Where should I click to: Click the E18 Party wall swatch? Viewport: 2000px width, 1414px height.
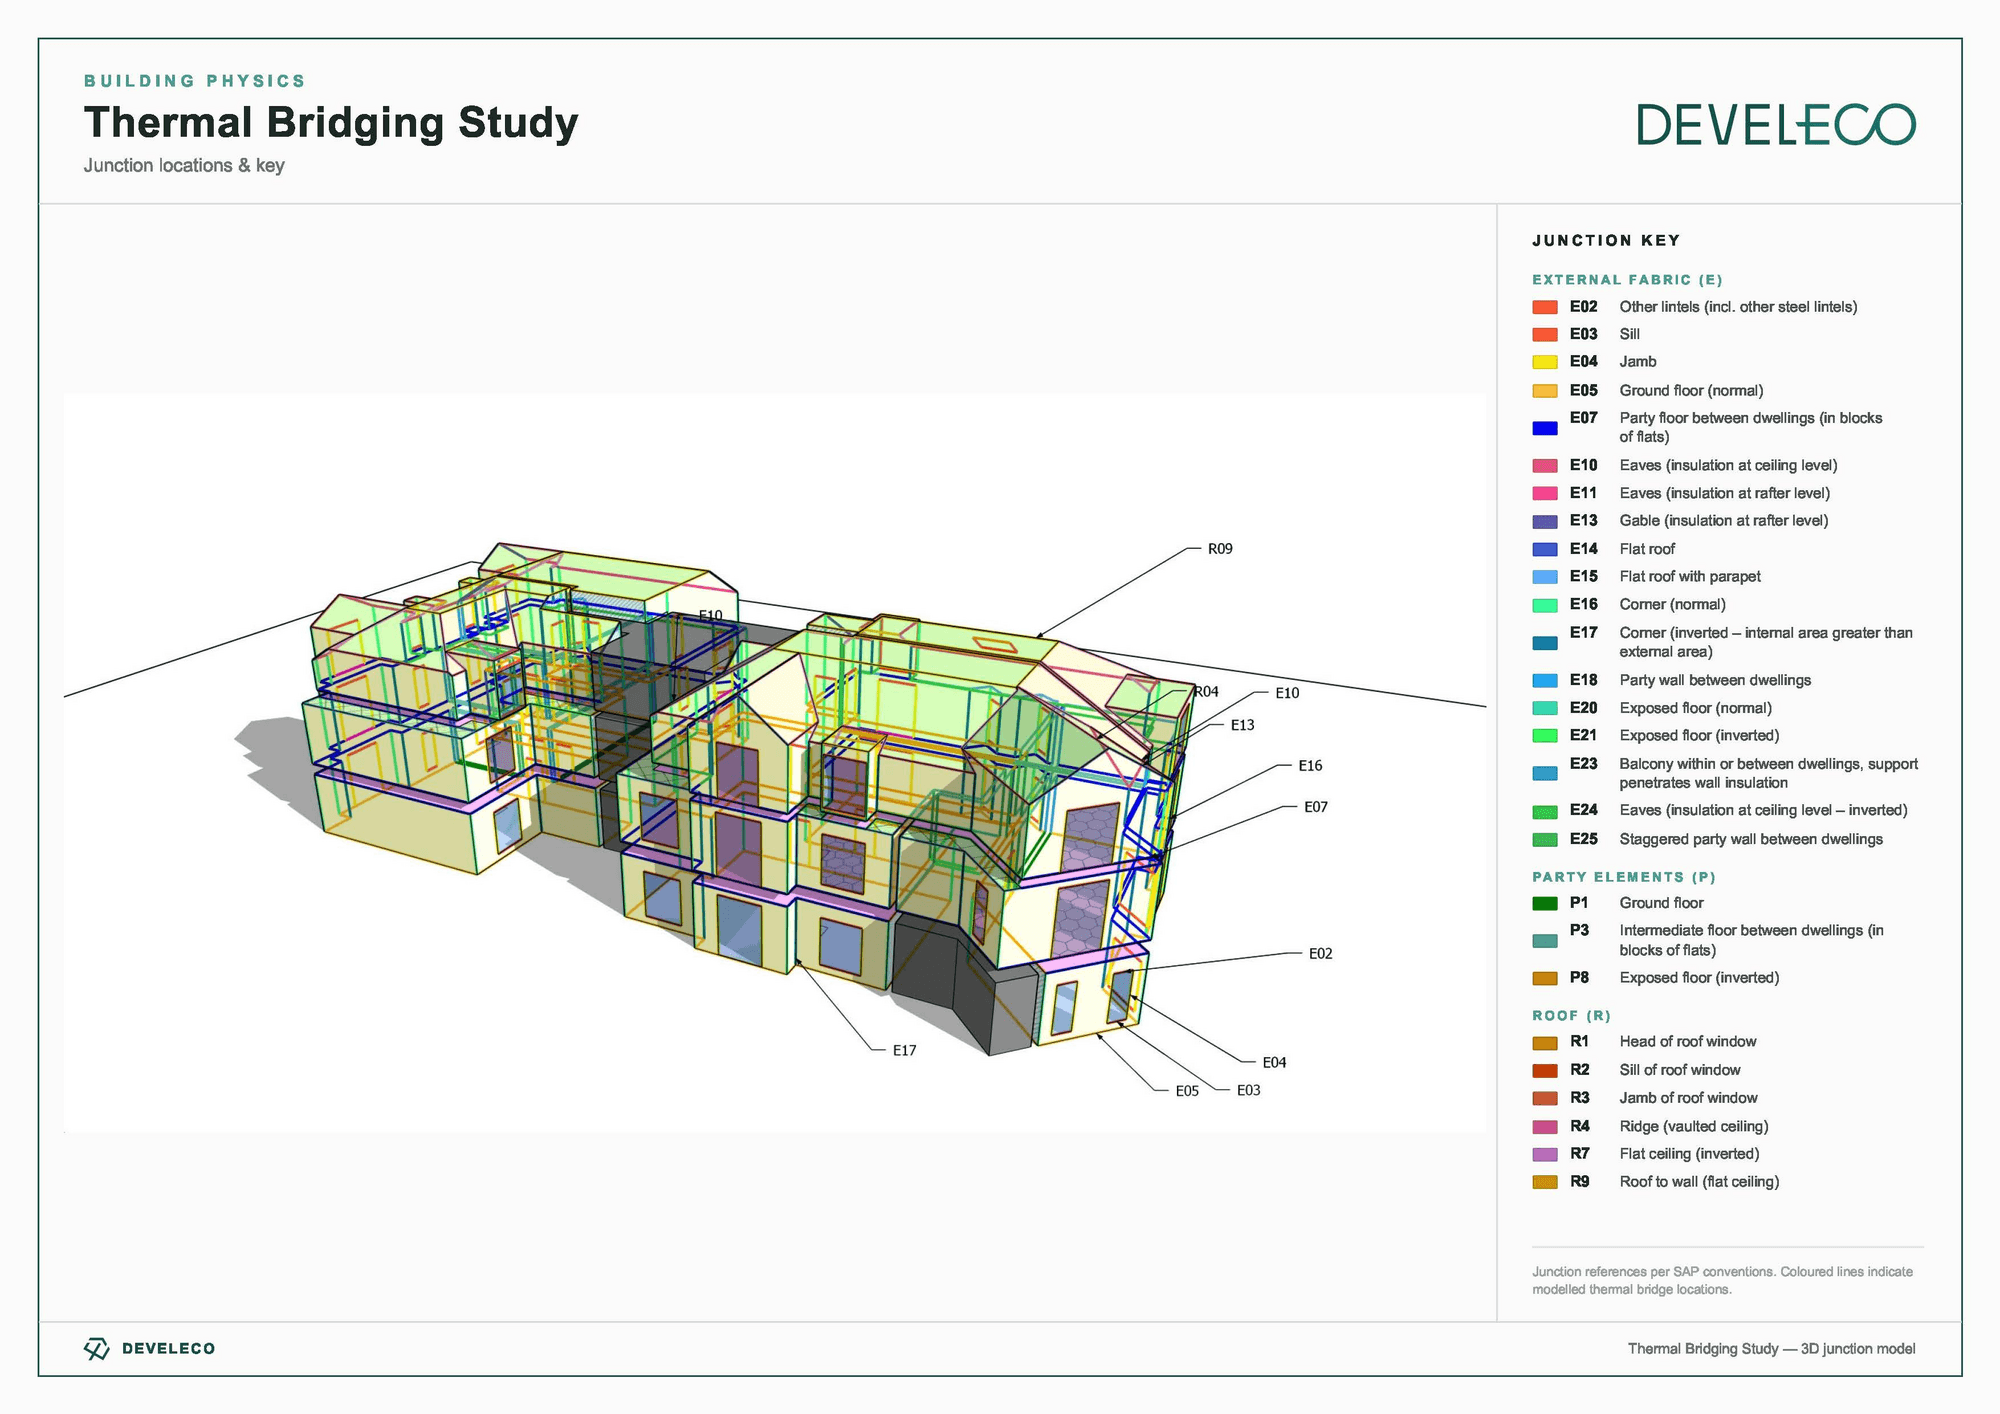1545,680
